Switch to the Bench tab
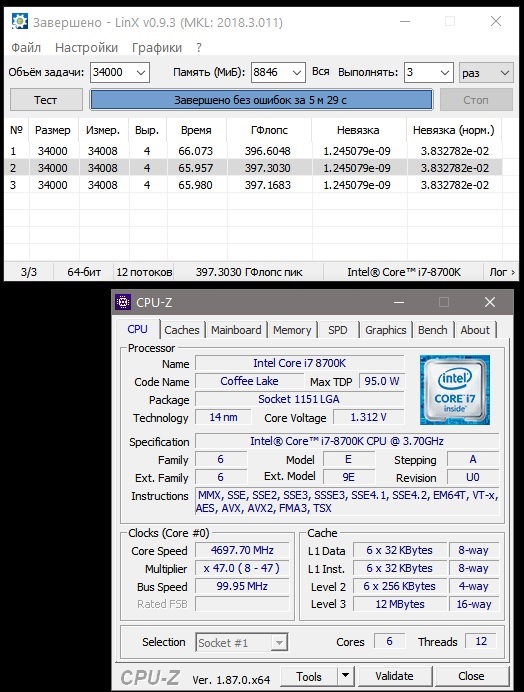The height and width of the screenshot is (692, 524). tap(433, 330)
